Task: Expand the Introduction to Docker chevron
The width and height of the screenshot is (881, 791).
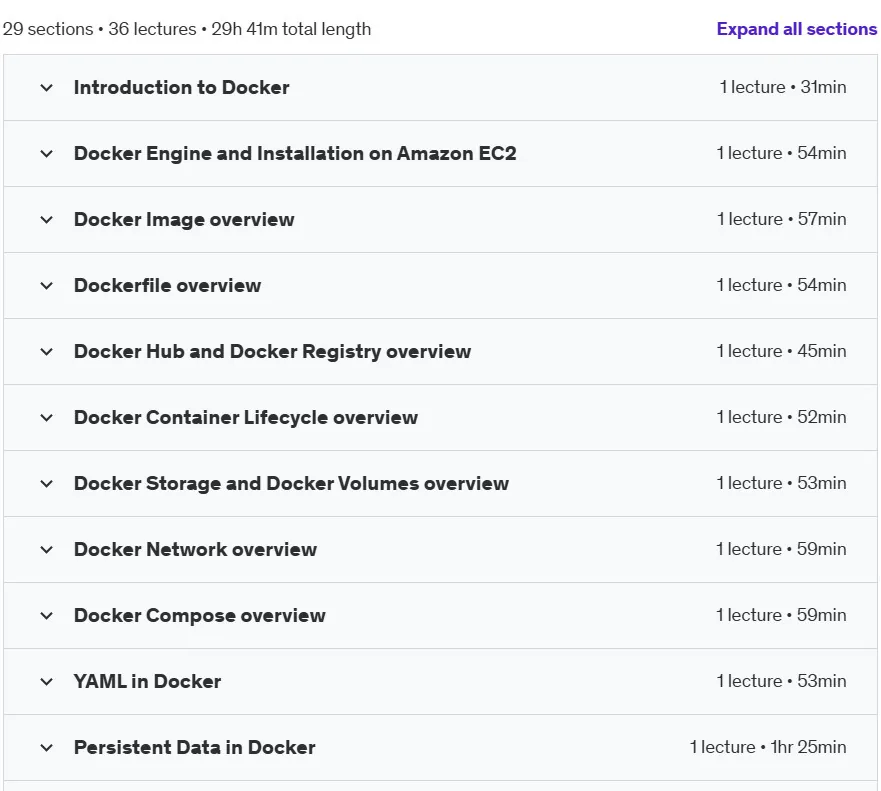Action: (47, 88)
